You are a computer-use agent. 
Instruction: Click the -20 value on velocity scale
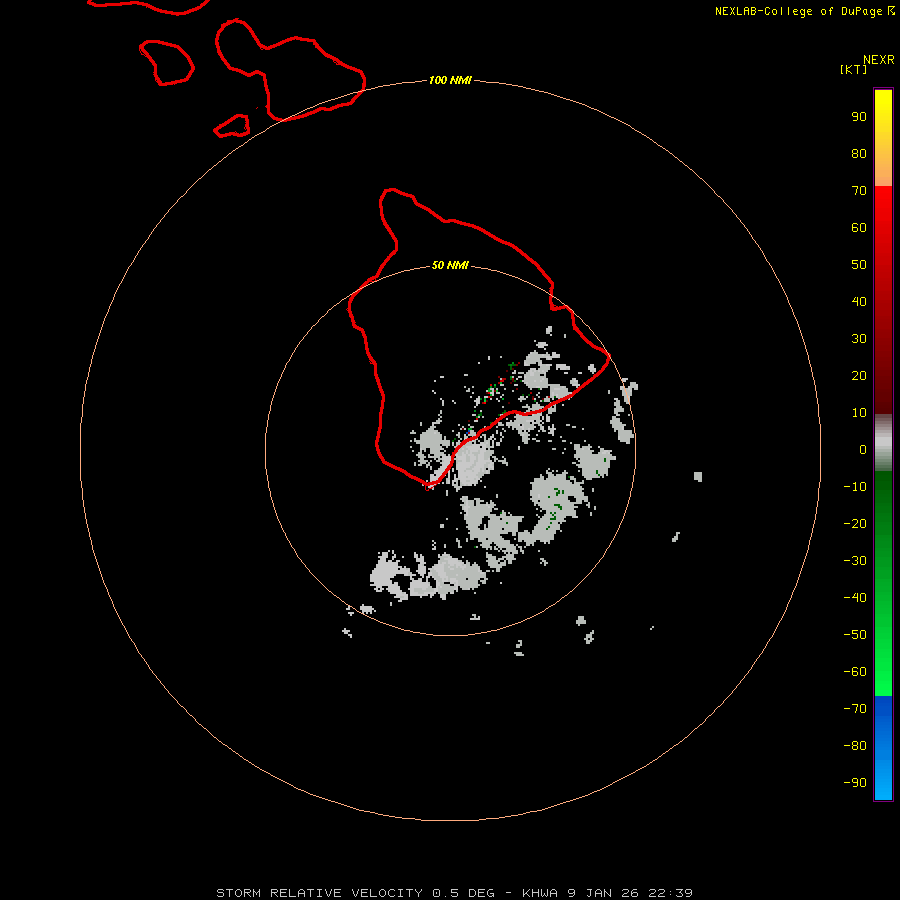tap(855, 524)
